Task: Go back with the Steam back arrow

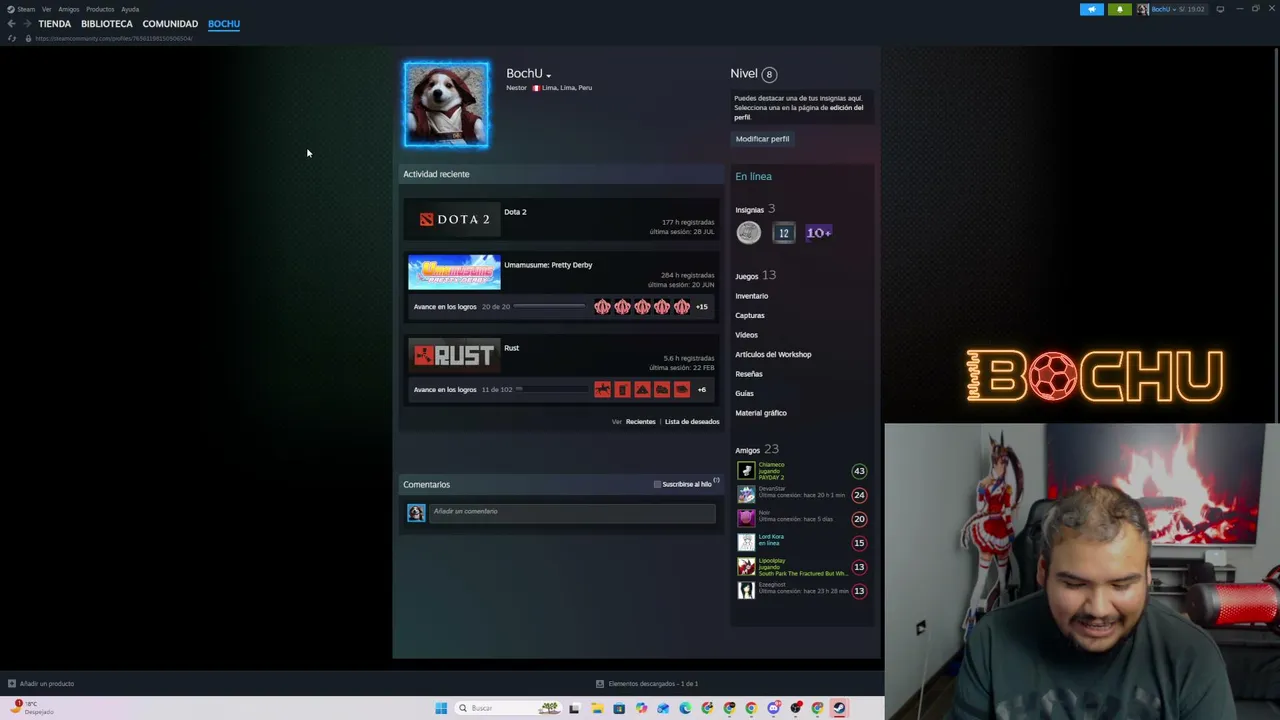Action: 11,24
